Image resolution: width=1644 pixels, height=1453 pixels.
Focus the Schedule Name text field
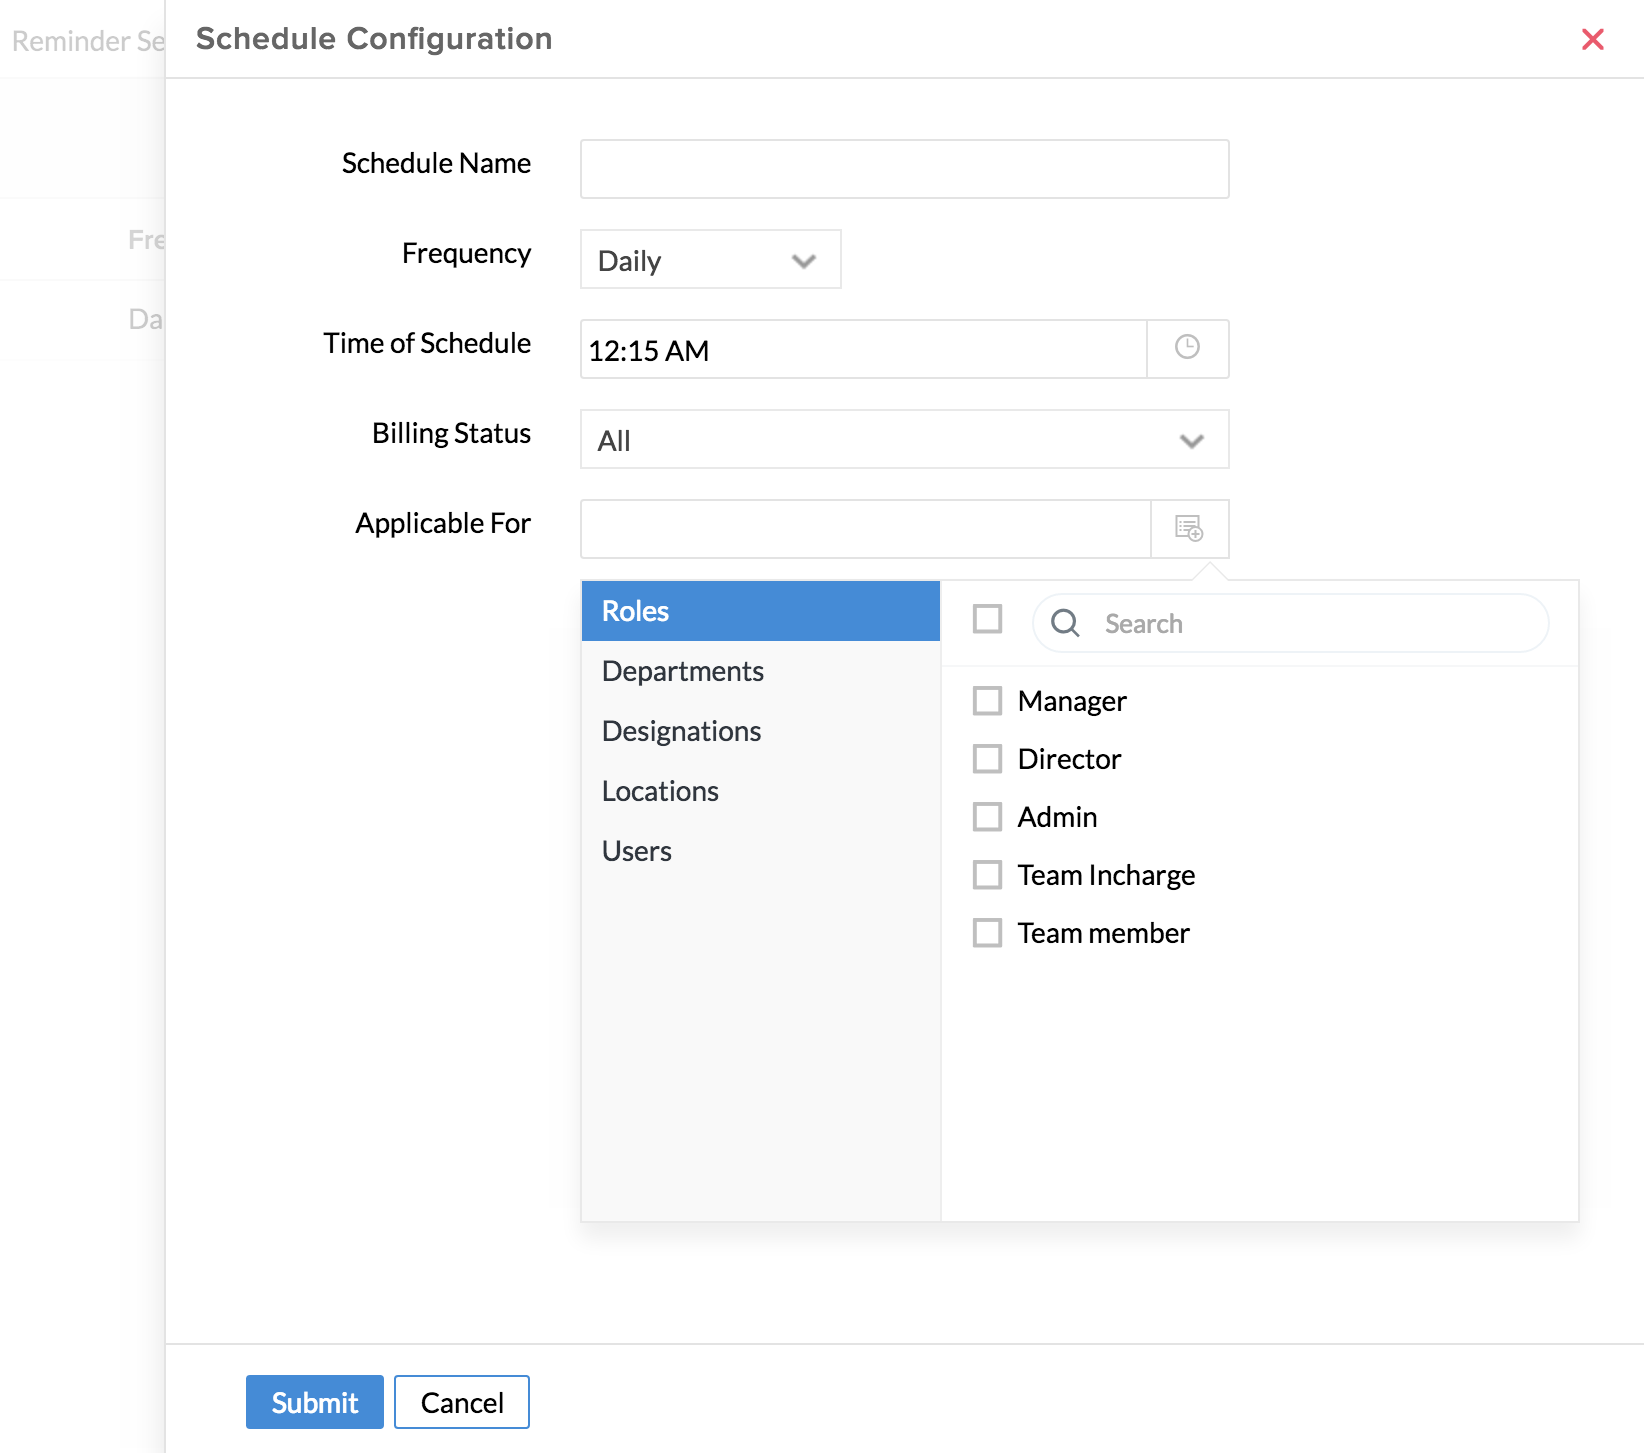tap(904, 169)
